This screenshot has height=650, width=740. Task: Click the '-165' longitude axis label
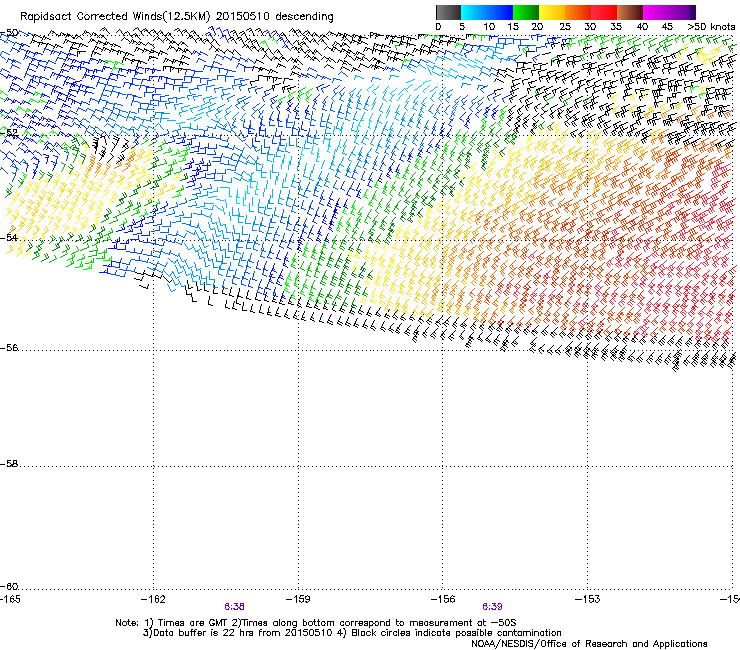10,599
